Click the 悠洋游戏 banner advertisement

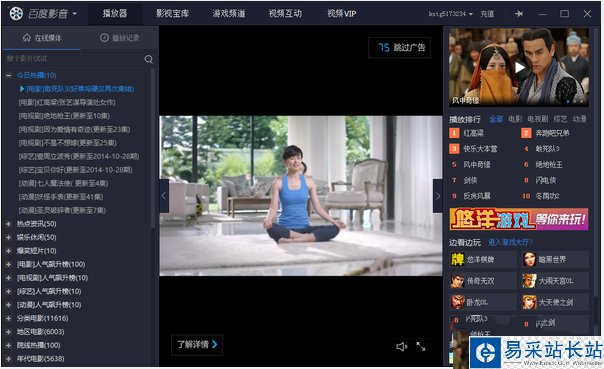[x=518, y=219]
